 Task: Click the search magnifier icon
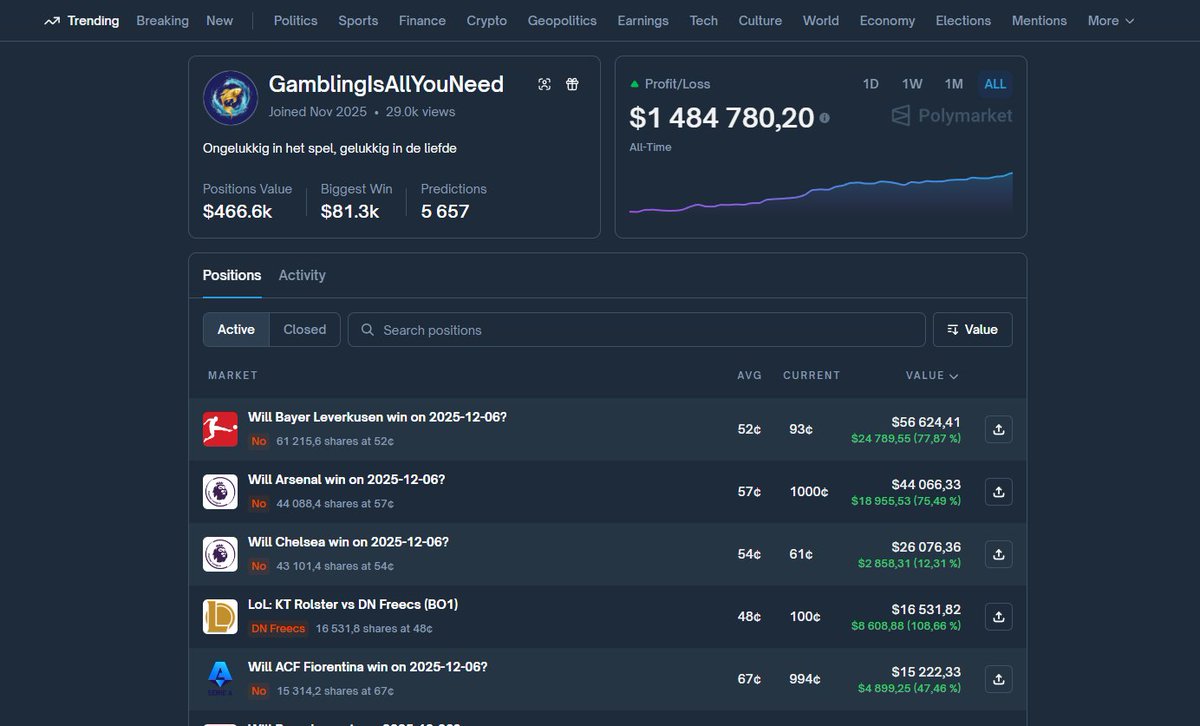coord(368,330)
